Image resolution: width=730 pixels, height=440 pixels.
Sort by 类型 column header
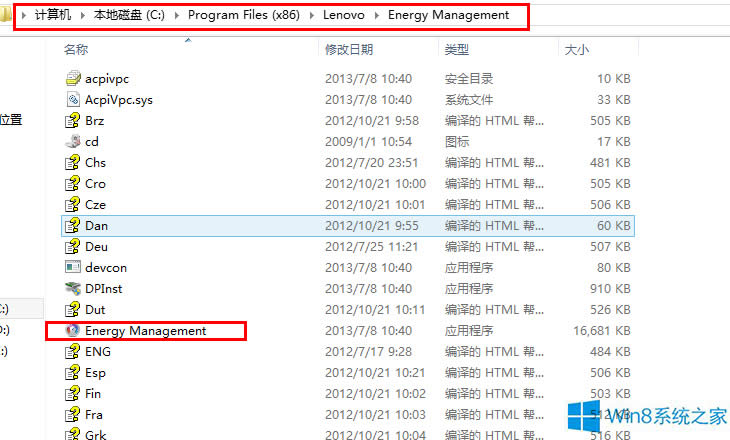point(457,49)
